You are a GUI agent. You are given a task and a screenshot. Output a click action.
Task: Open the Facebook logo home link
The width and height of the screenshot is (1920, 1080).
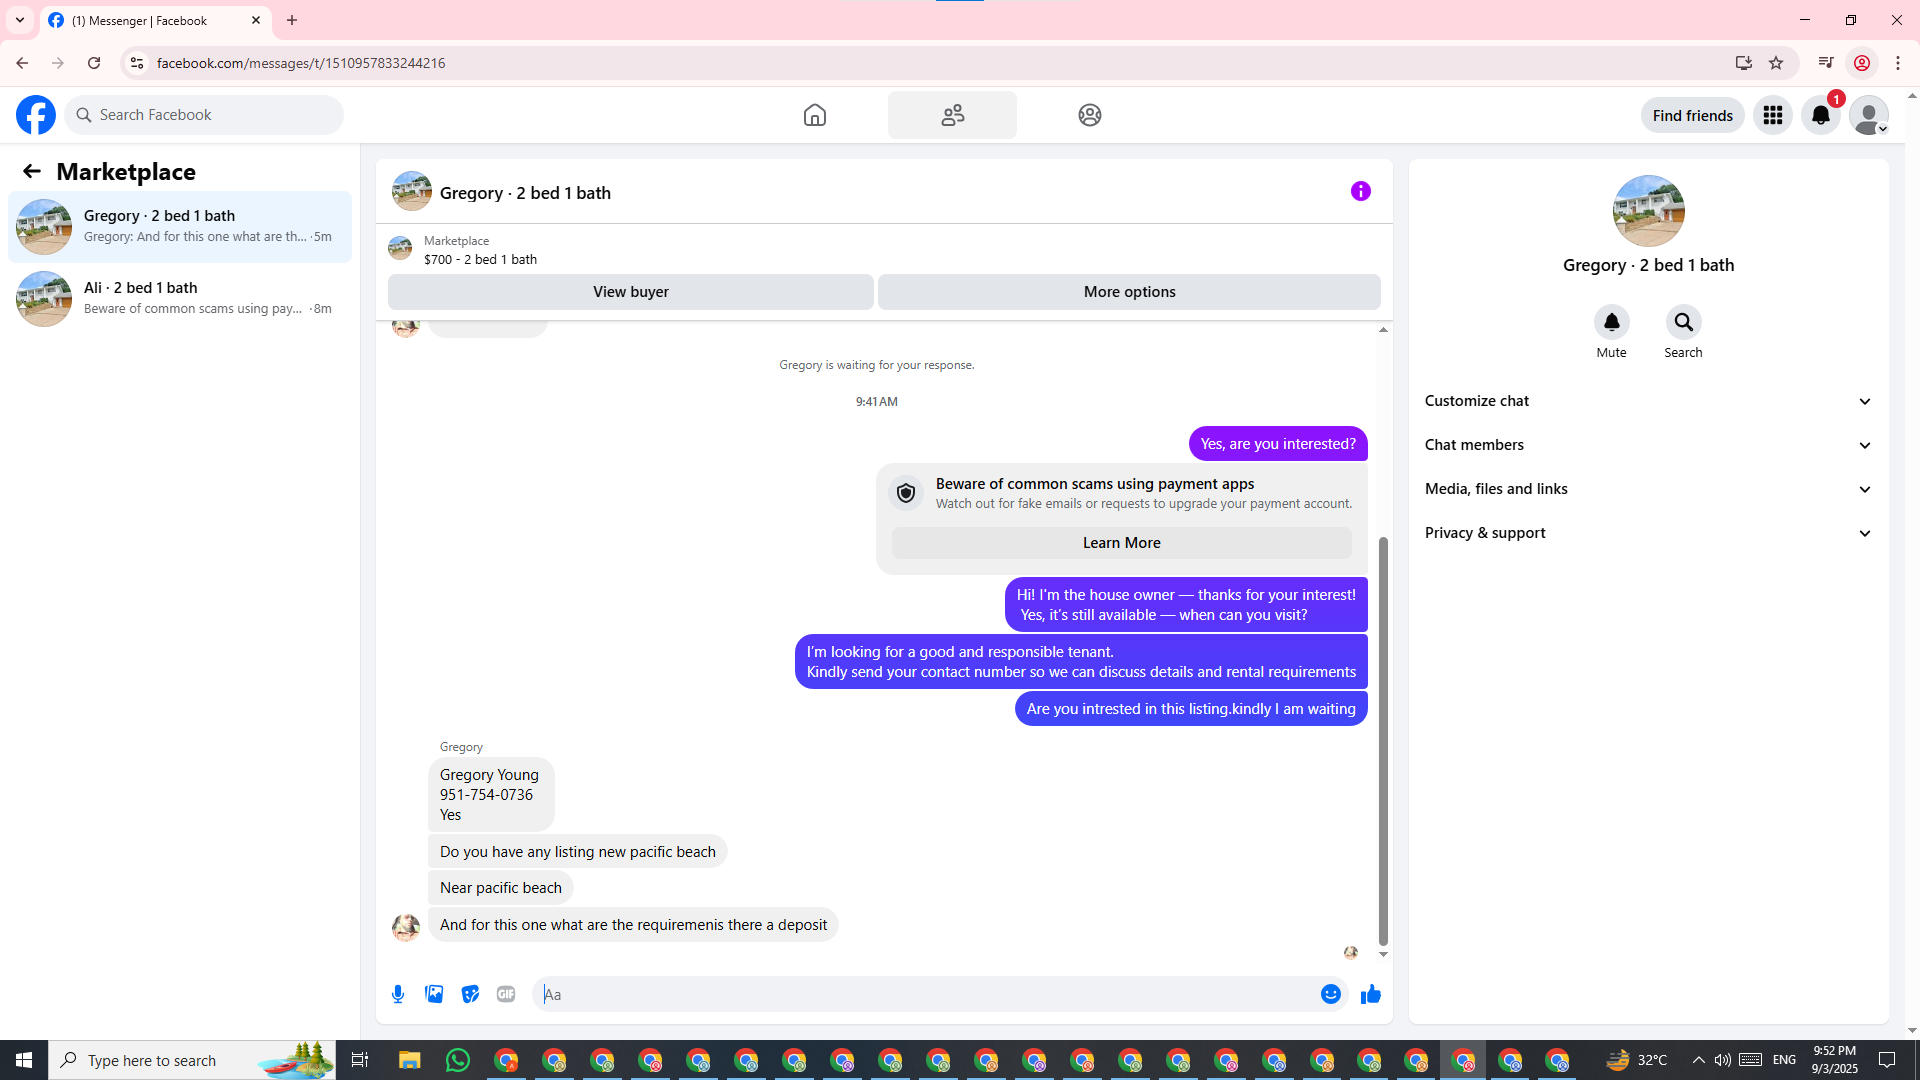36,115
